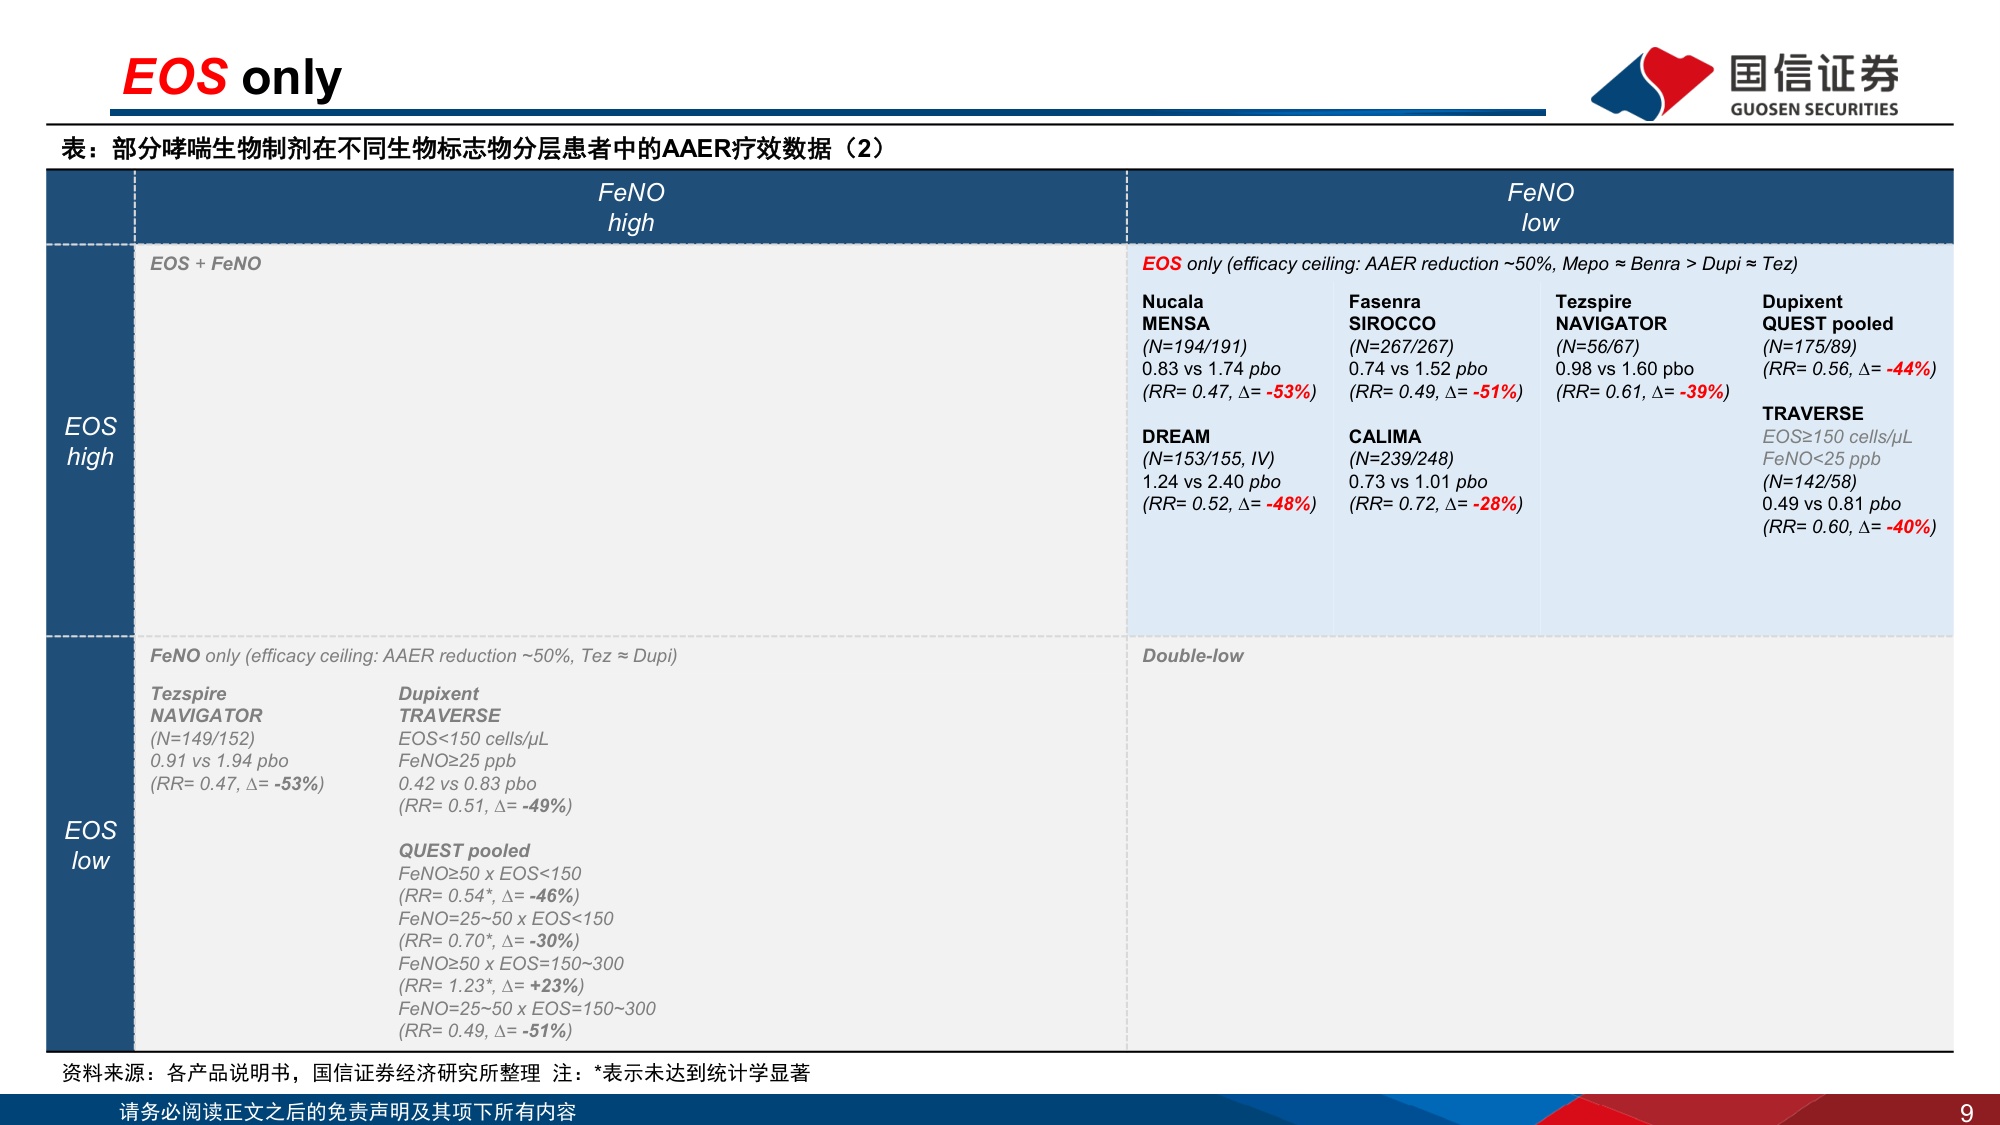
Task: Select the 'EOS low' row header
Action: [x=90, y=845]
